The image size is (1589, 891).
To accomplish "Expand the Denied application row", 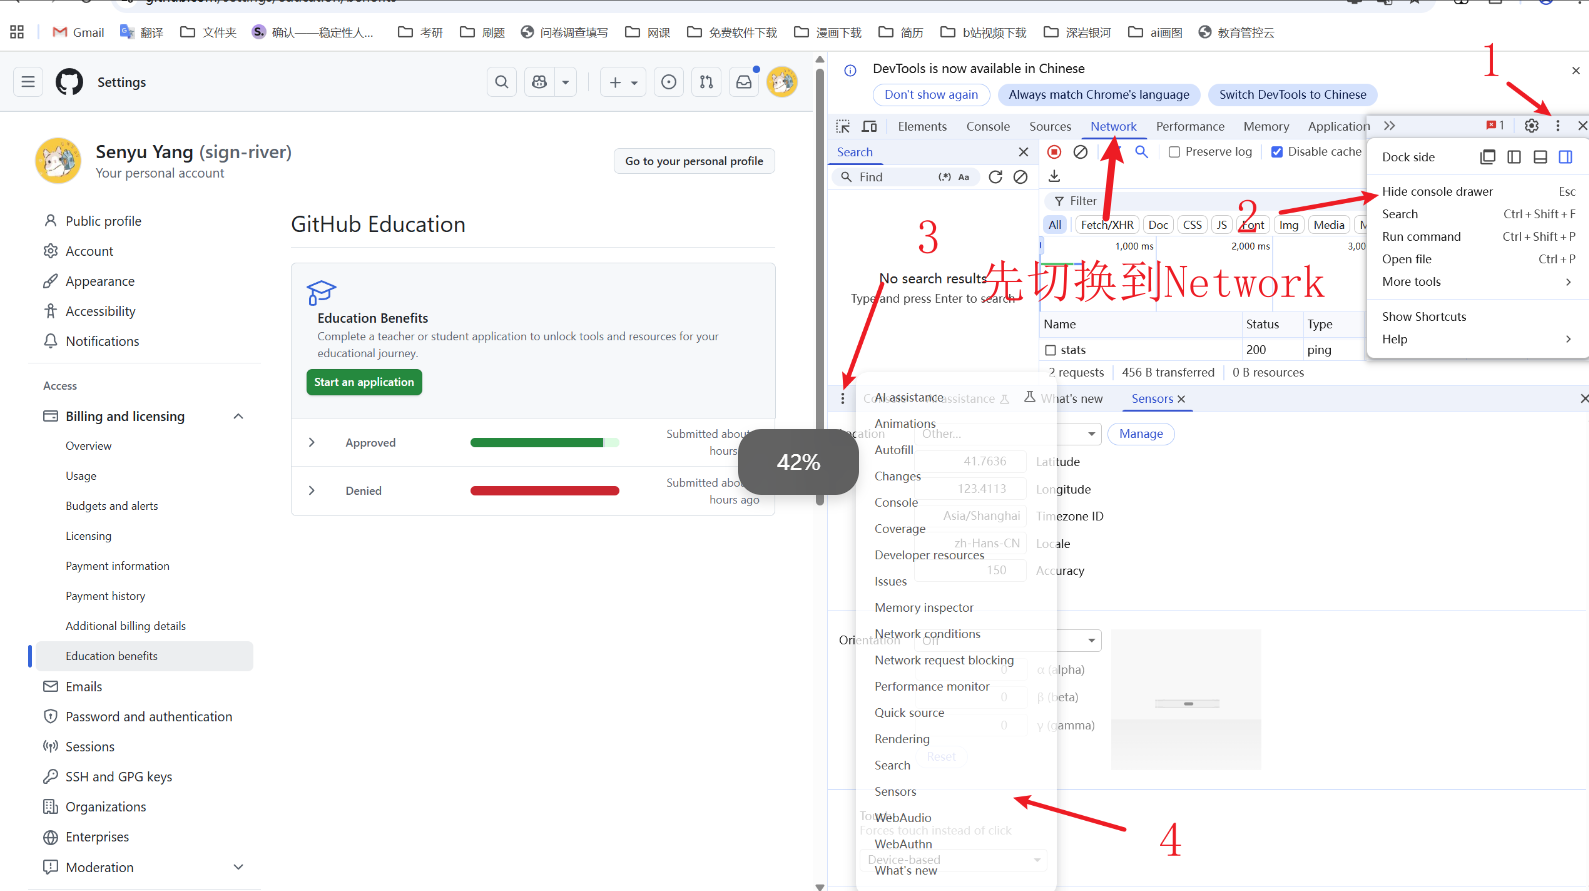I will point(312,490).
